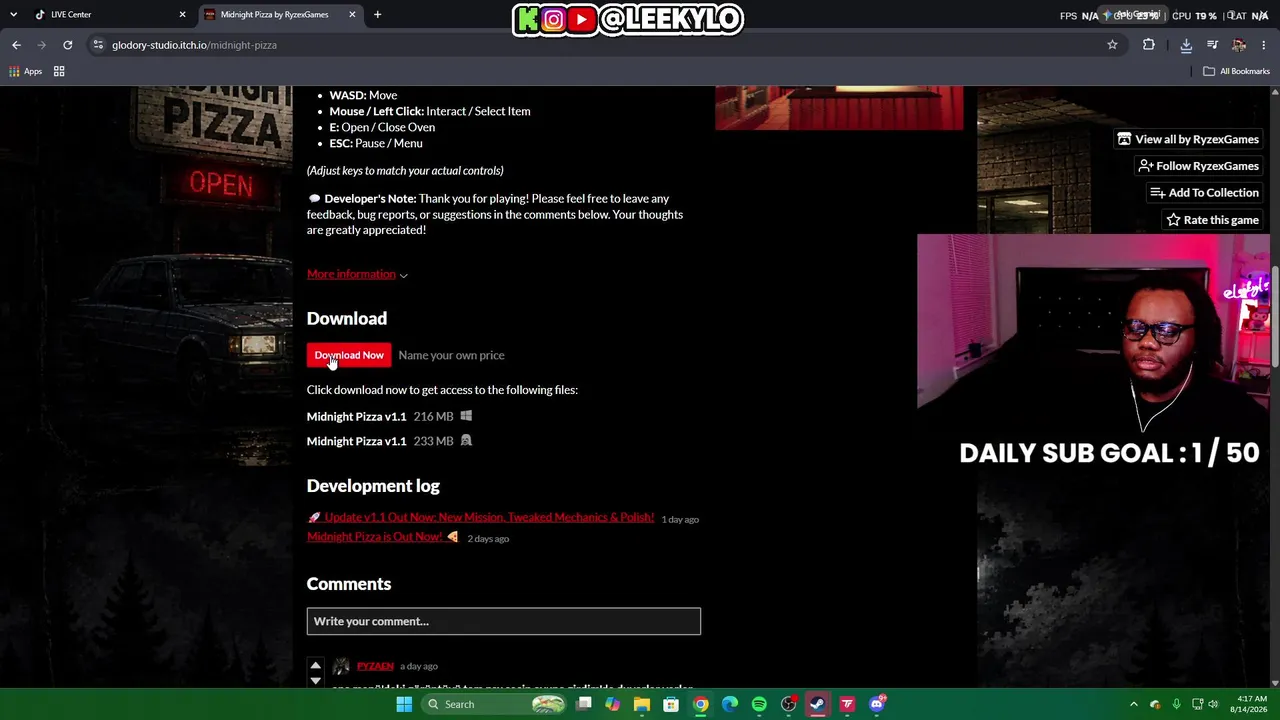The width and height of the screenshot is (1280, 720).
Task: Open the Windows Start menu
Action: [x=404, y=704]
